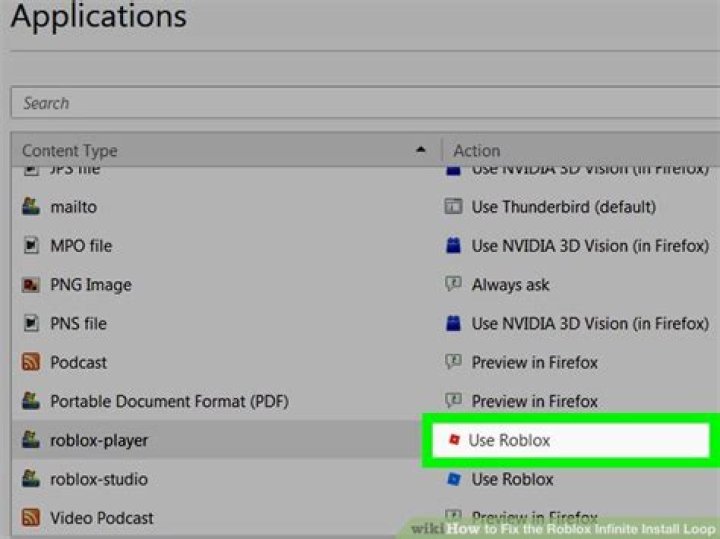Click the red Roblox icon in highlighted row
Viewport: 720px width, 539px height.
[455, 441]
